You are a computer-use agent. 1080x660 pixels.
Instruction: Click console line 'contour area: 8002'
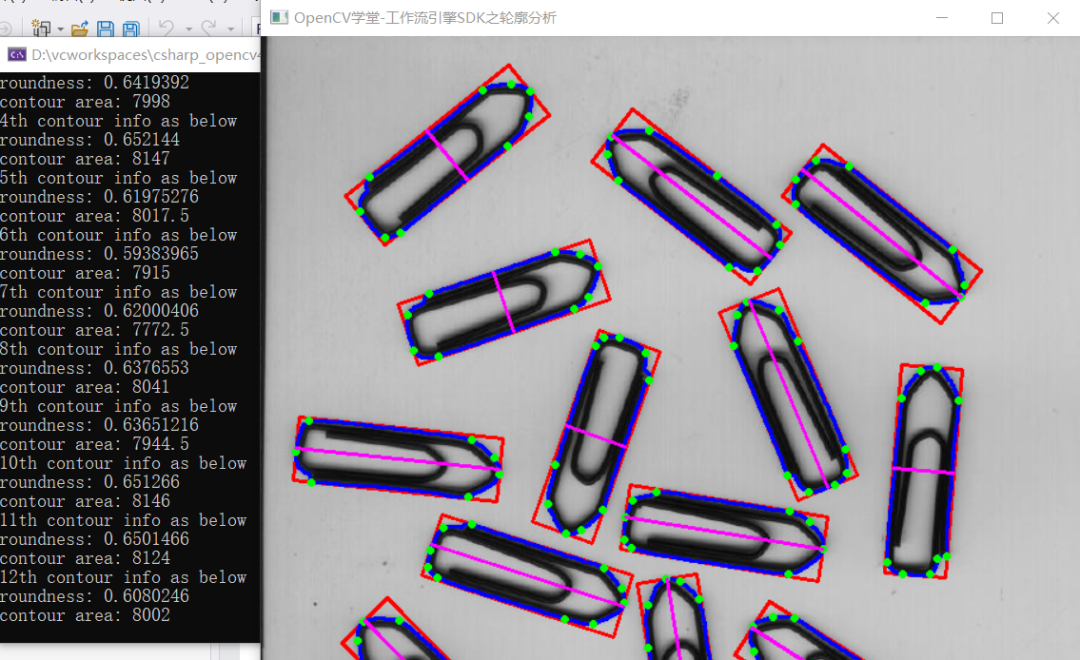point(85,615)
